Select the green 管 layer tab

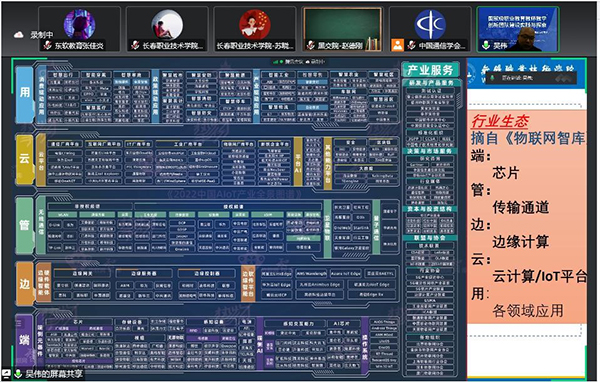click(x=24, y=225)
